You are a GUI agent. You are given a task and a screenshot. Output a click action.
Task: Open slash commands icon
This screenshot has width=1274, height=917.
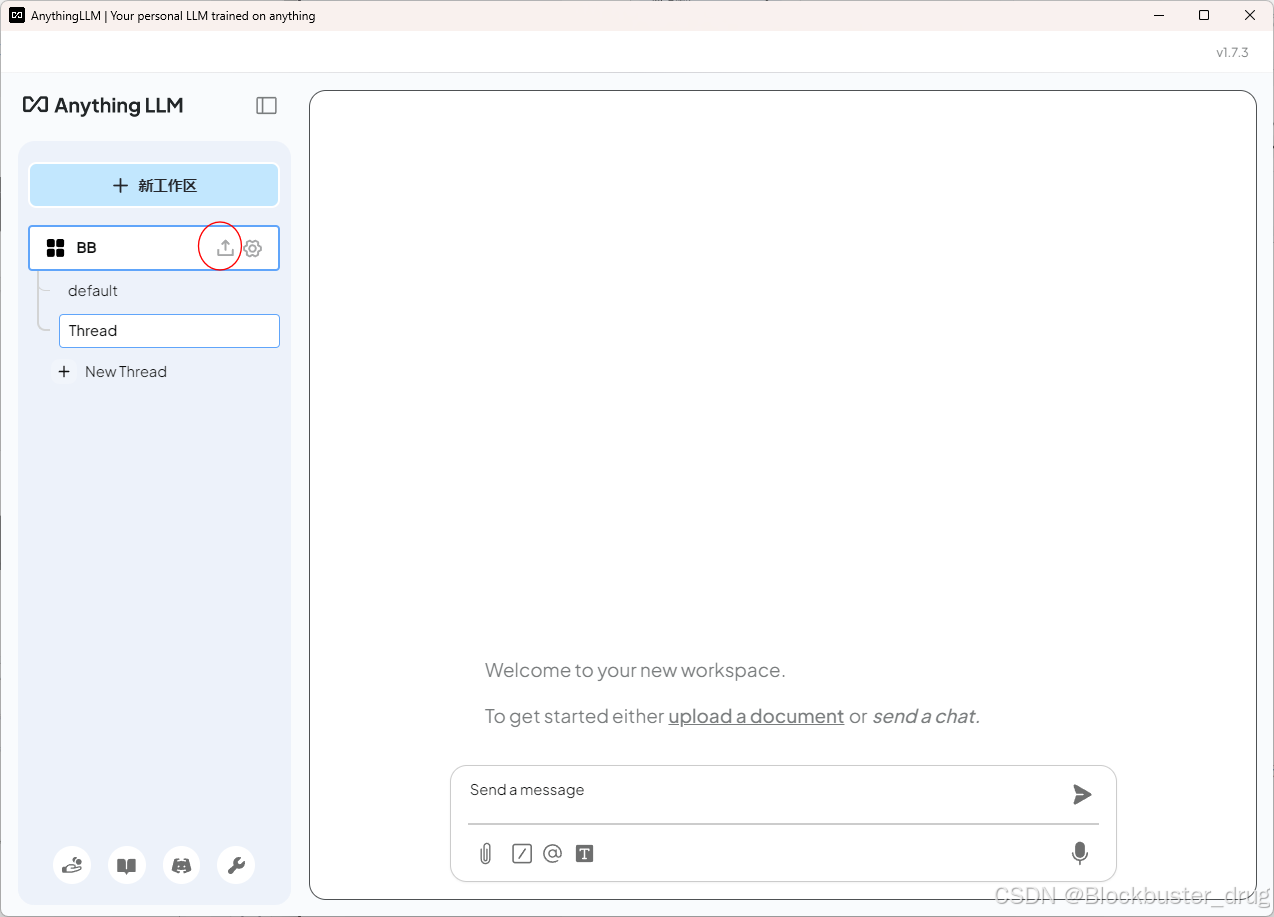pyautogui.click(x=522, y=854)
